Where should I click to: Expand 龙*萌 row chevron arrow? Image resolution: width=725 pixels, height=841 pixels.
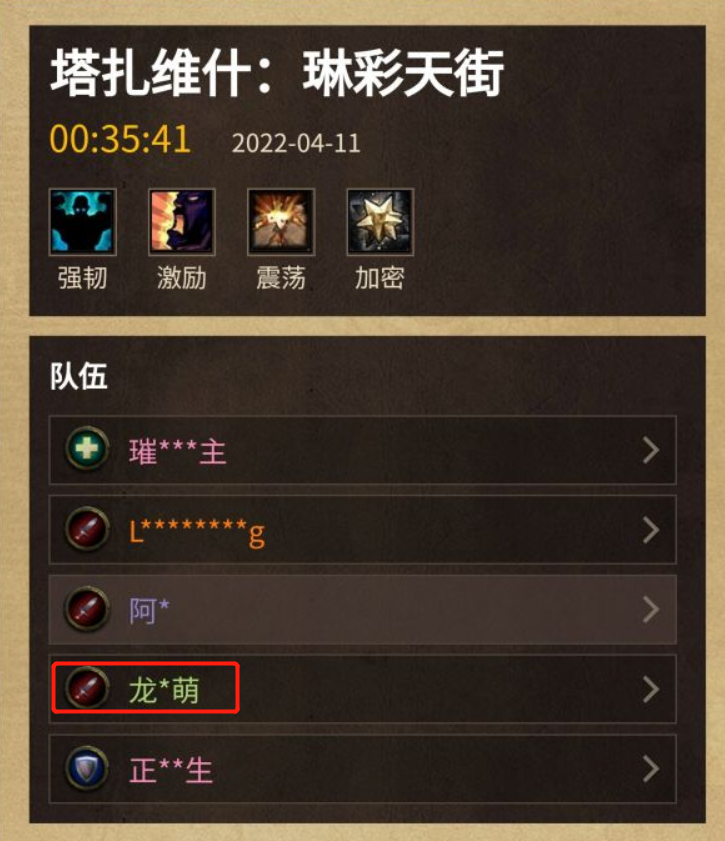[x=650, y=689]
